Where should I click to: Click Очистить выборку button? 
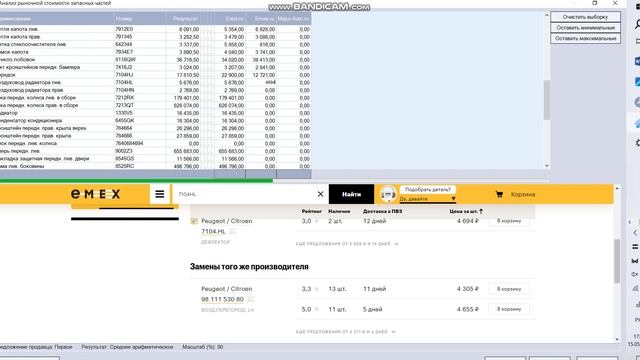coord(585,17)
